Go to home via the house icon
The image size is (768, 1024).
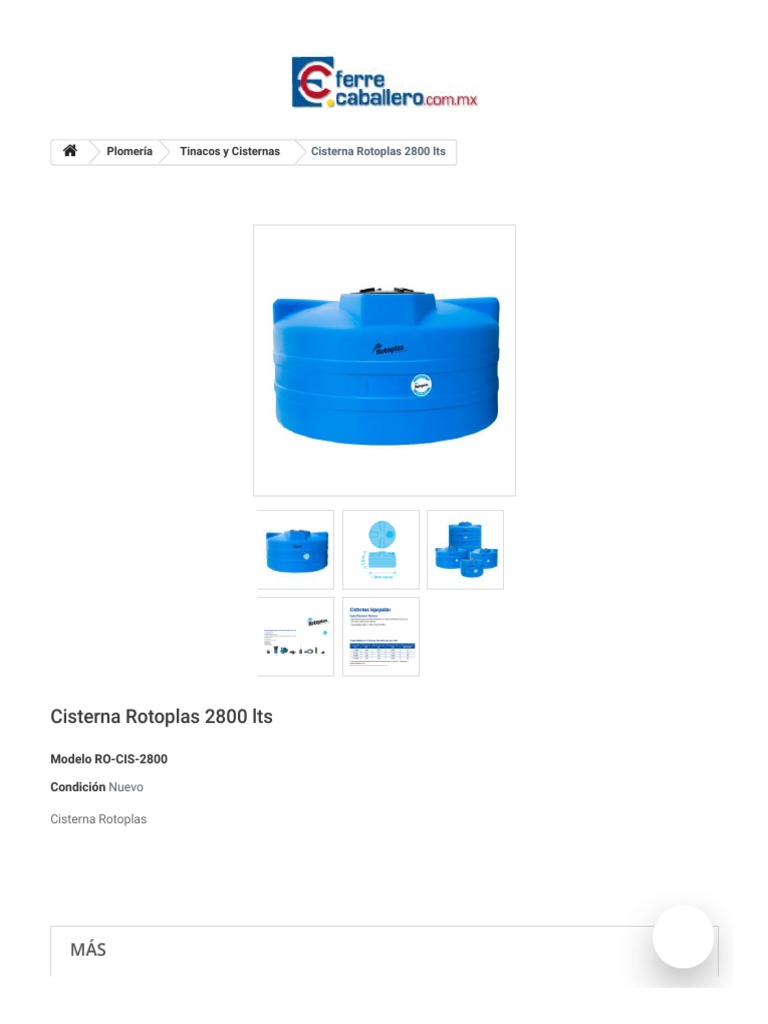click(70, 151)
